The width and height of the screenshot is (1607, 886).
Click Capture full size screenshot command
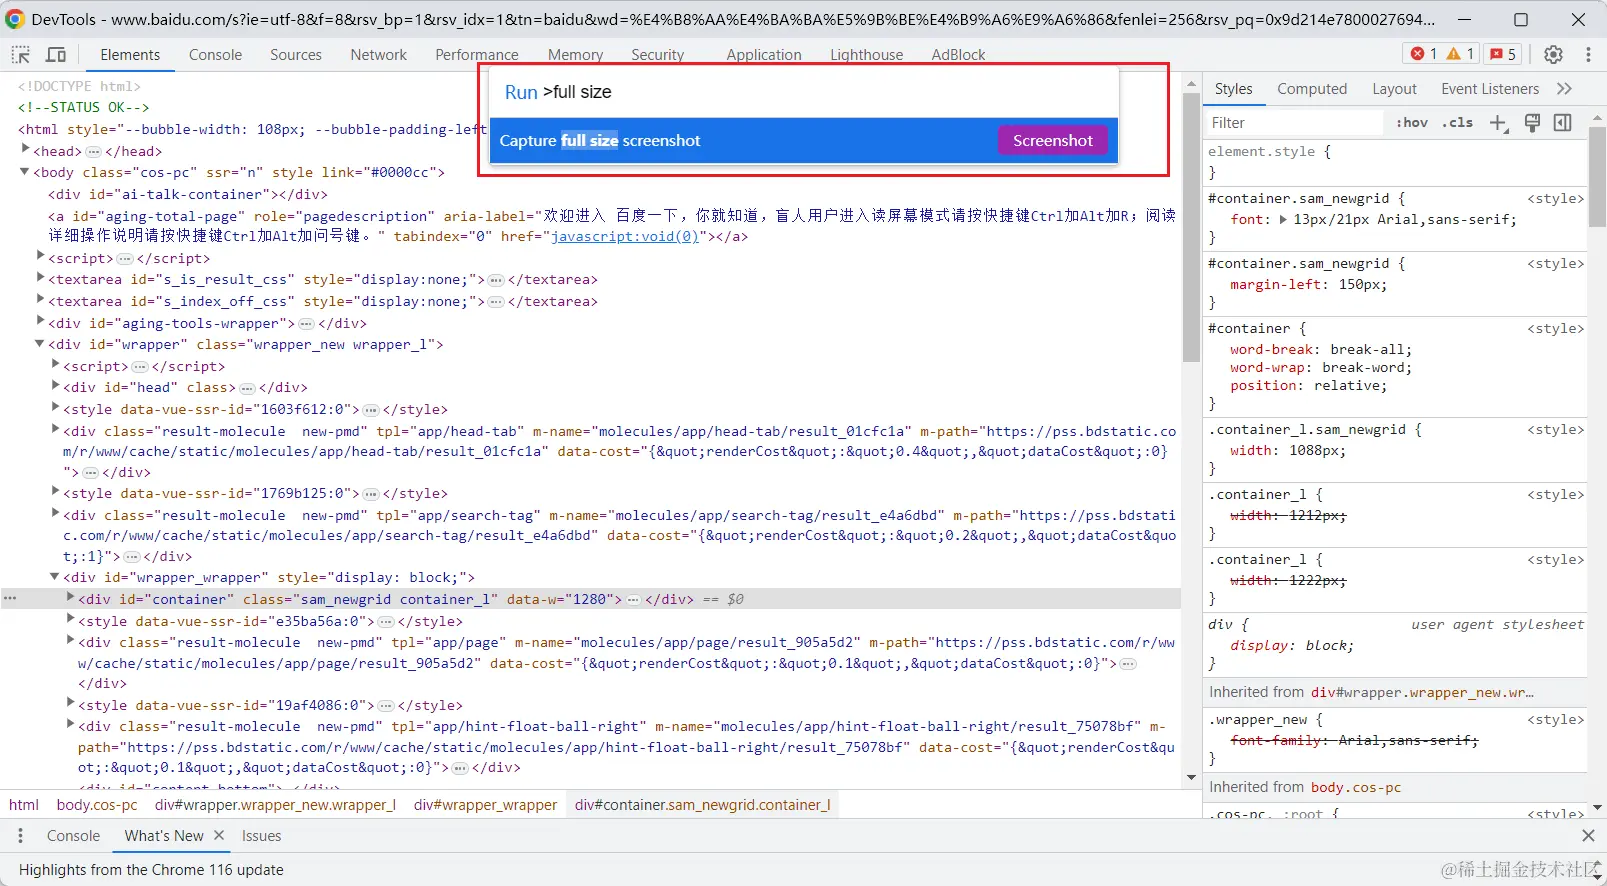(x=803, y=141)
